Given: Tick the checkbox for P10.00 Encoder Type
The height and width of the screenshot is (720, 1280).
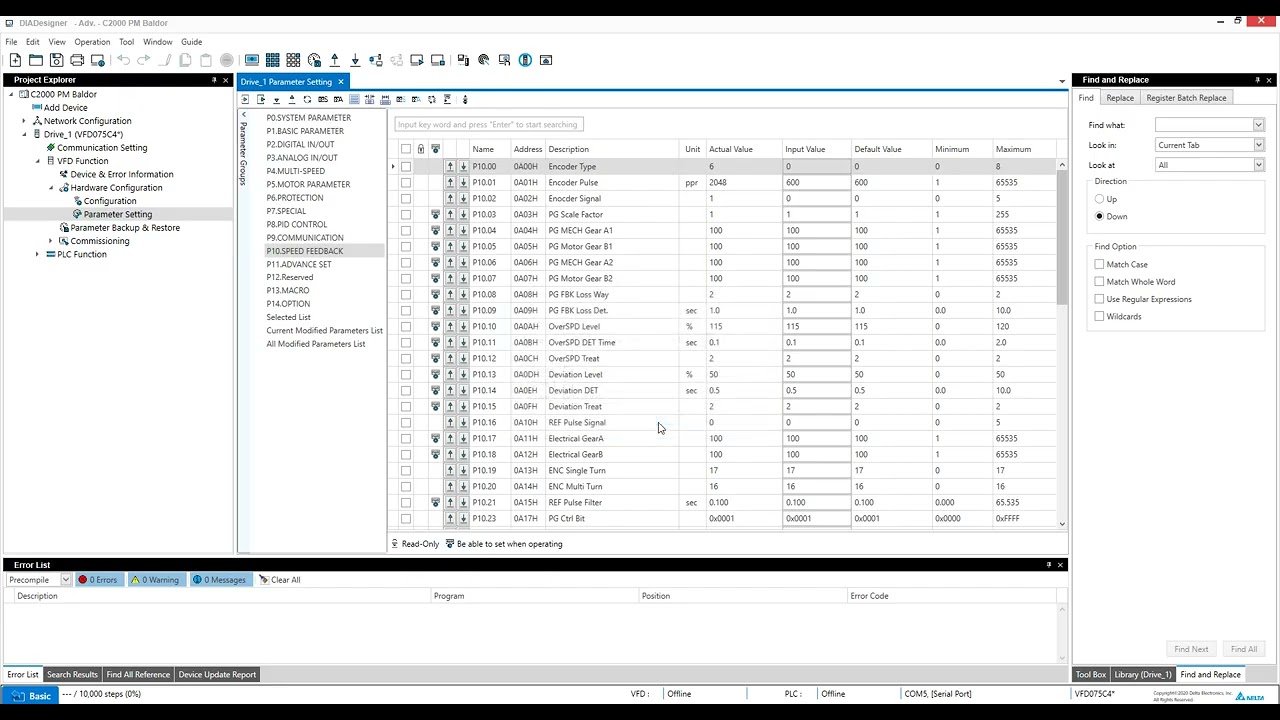Looking at the screenshot, I should (406, 166).
